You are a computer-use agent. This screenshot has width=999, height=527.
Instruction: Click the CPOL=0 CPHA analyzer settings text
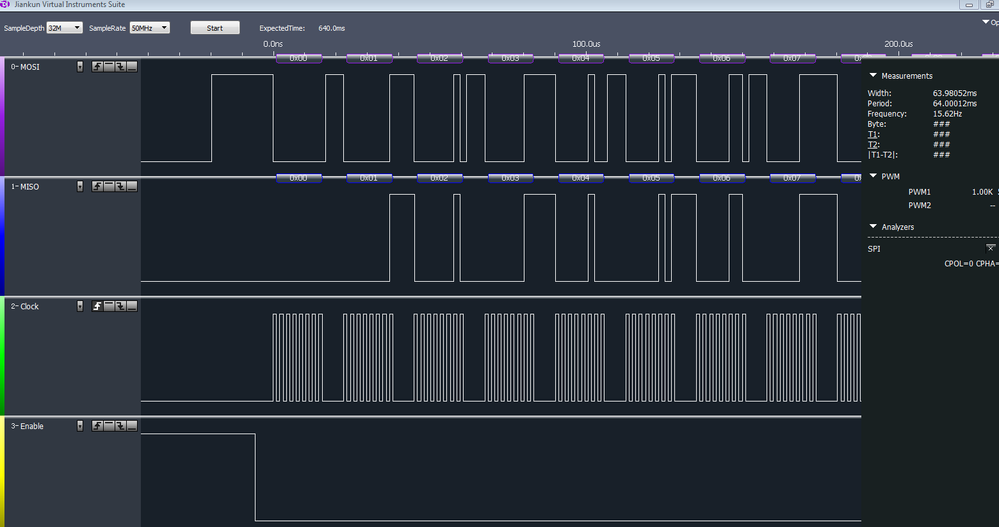[x=970, y=264]
